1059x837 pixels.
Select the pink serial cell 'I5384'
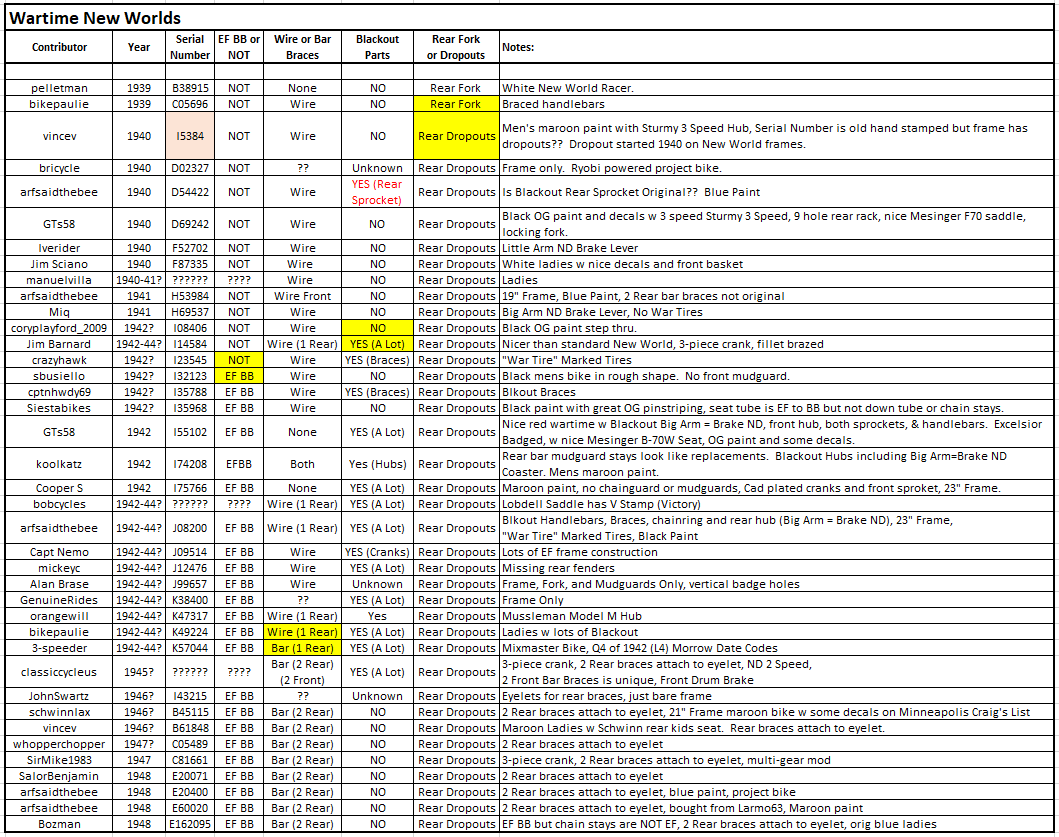click(190, 136)
